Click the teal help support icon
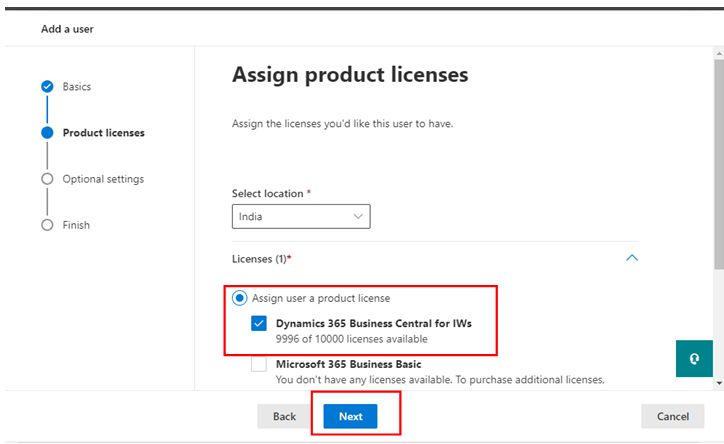This screenshot has height=444, width=724. tap(694, 359)
